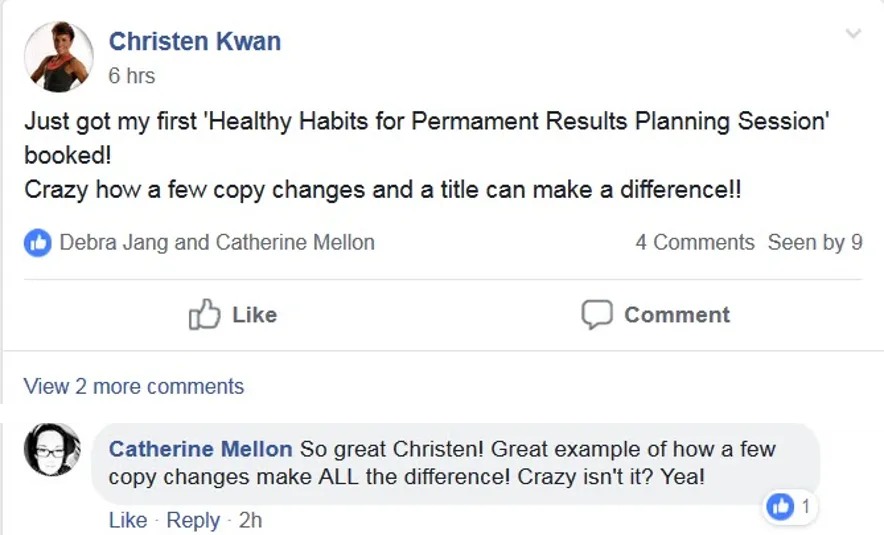Click the speech bubble Comment icon

click(x=597, y=315)
